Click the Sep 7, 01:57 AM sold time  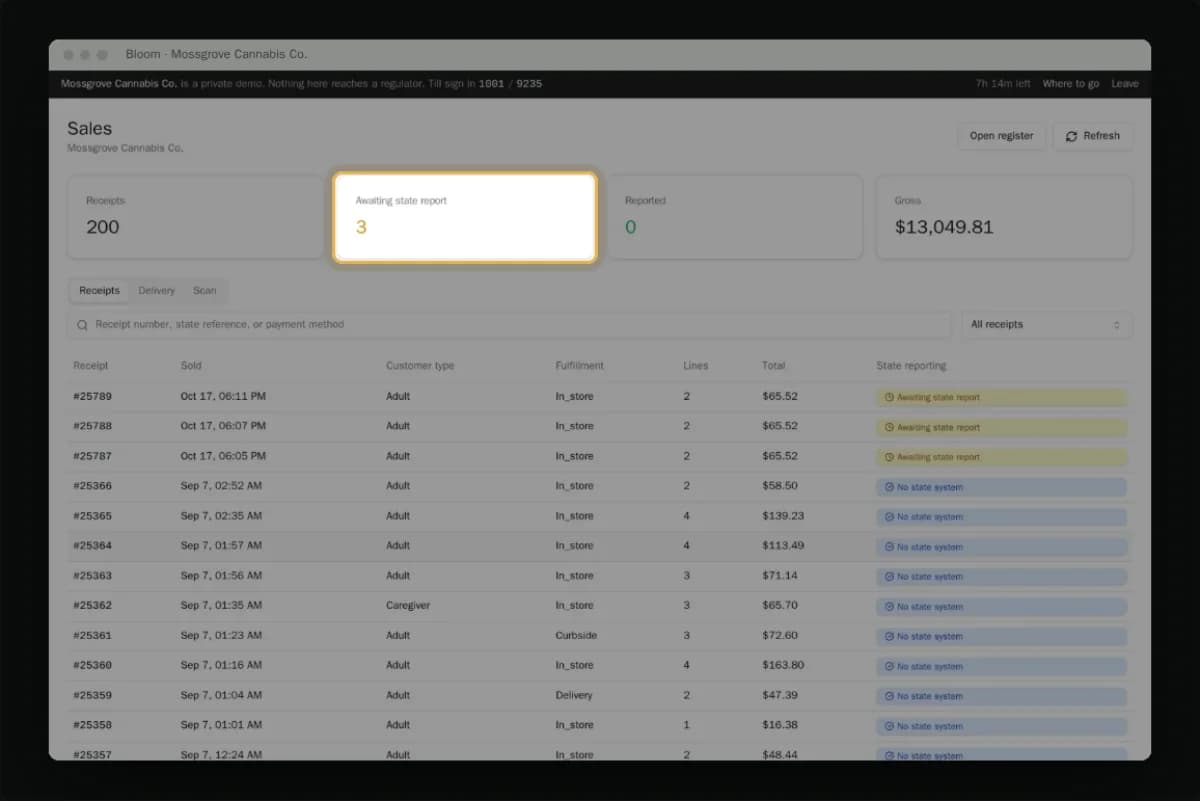coord(221,546)
